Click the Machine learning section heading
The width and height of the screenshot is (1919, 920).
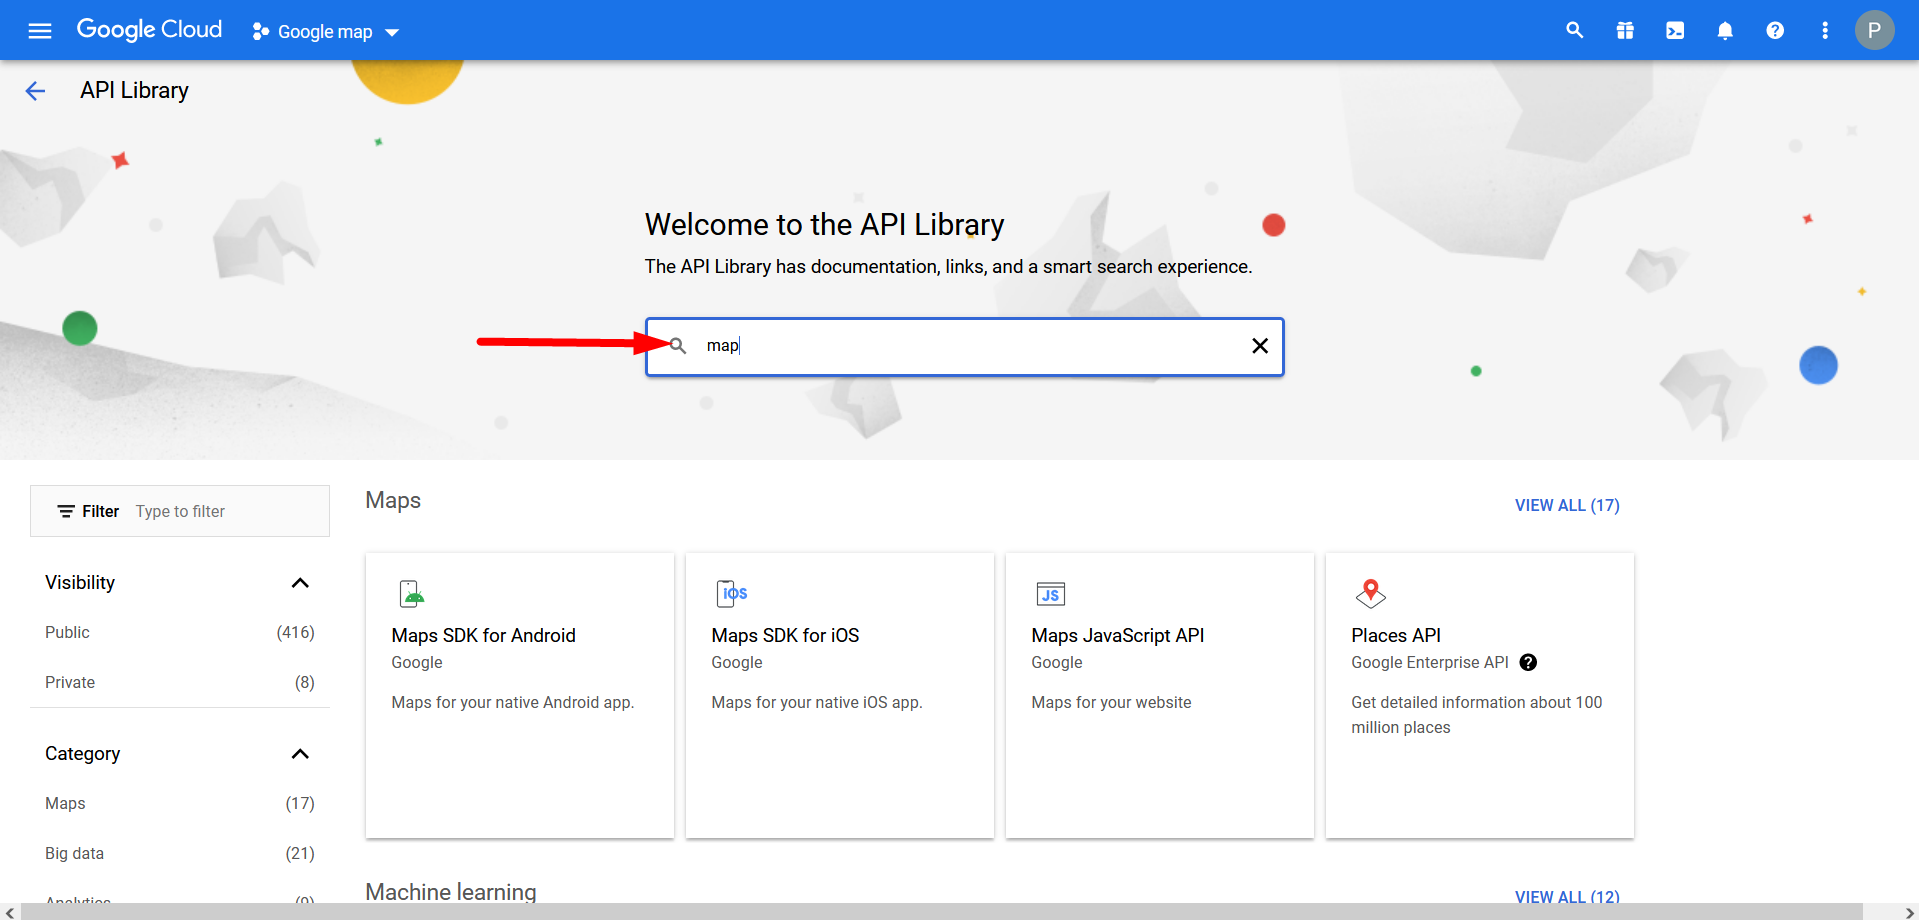click(451, 892)
